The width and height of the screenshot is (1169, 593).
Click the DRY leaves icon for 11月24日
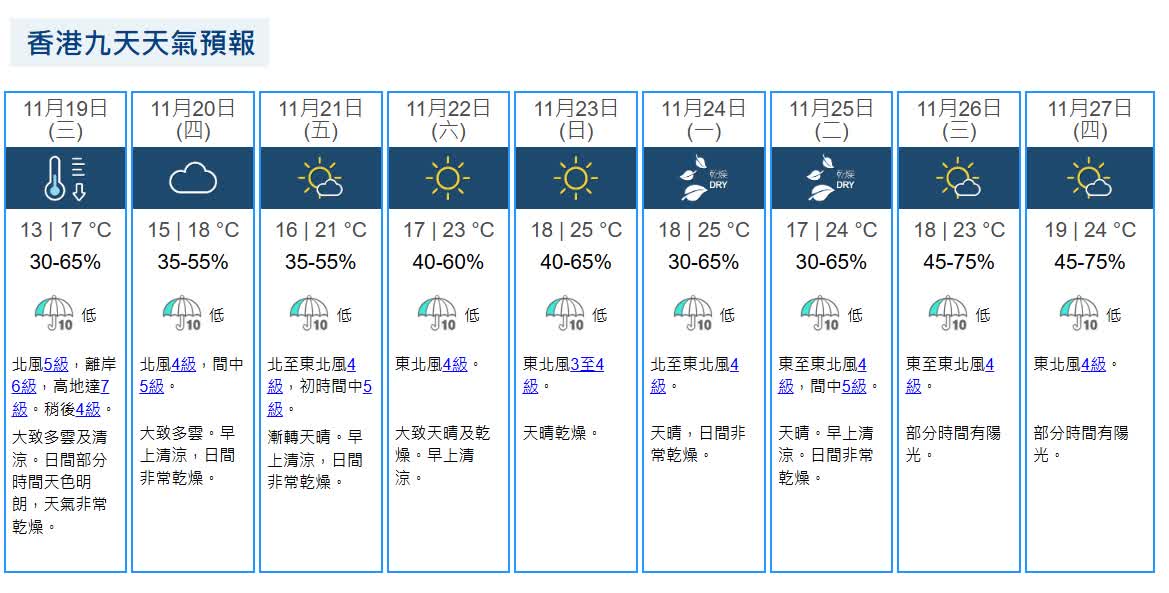703,179
